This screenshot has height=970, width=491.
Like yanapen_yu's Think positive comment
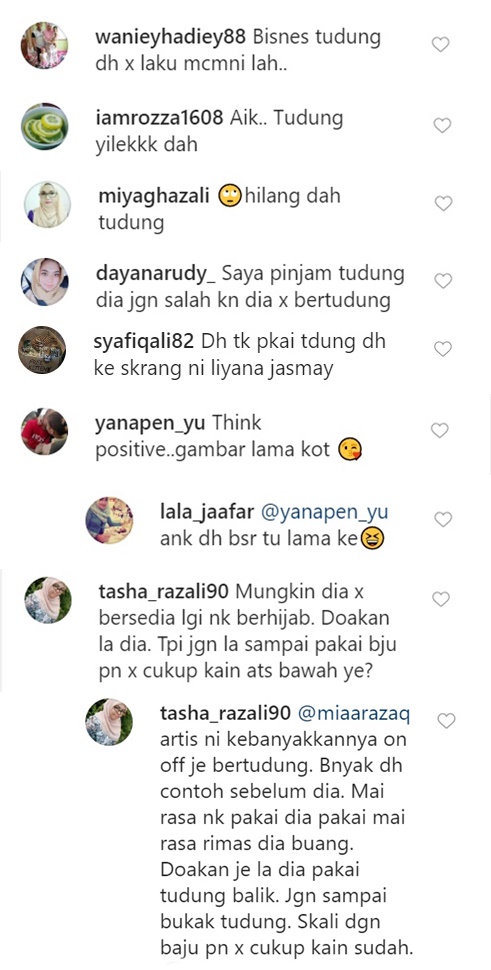(x=440, y=431)
